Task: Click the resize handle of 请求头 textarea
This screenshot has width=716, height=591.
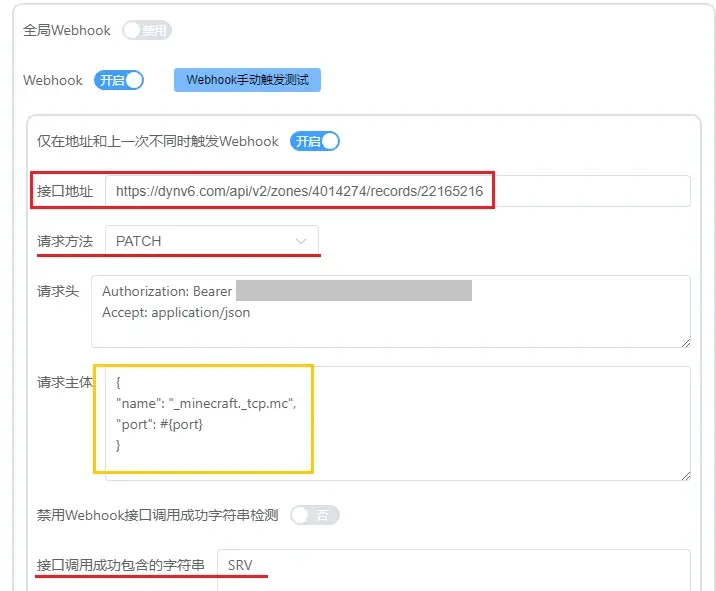Action: 685,342
